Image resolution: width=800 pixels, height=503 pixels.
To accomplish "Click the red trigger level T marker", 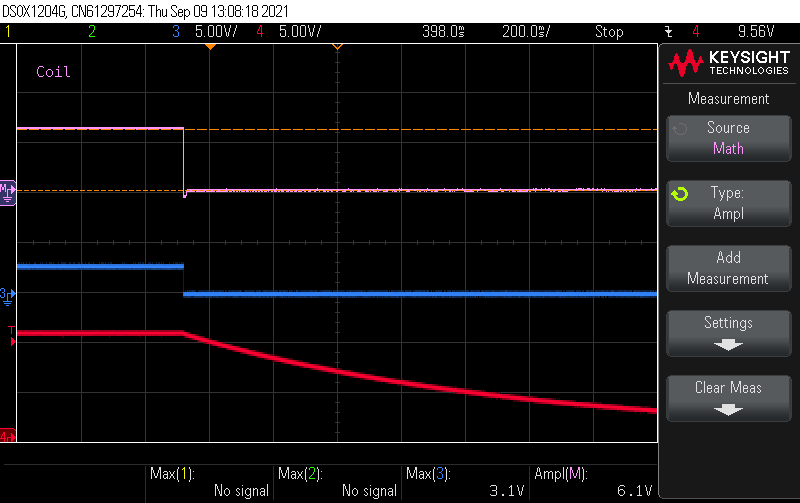I will (x=12, y=336).
